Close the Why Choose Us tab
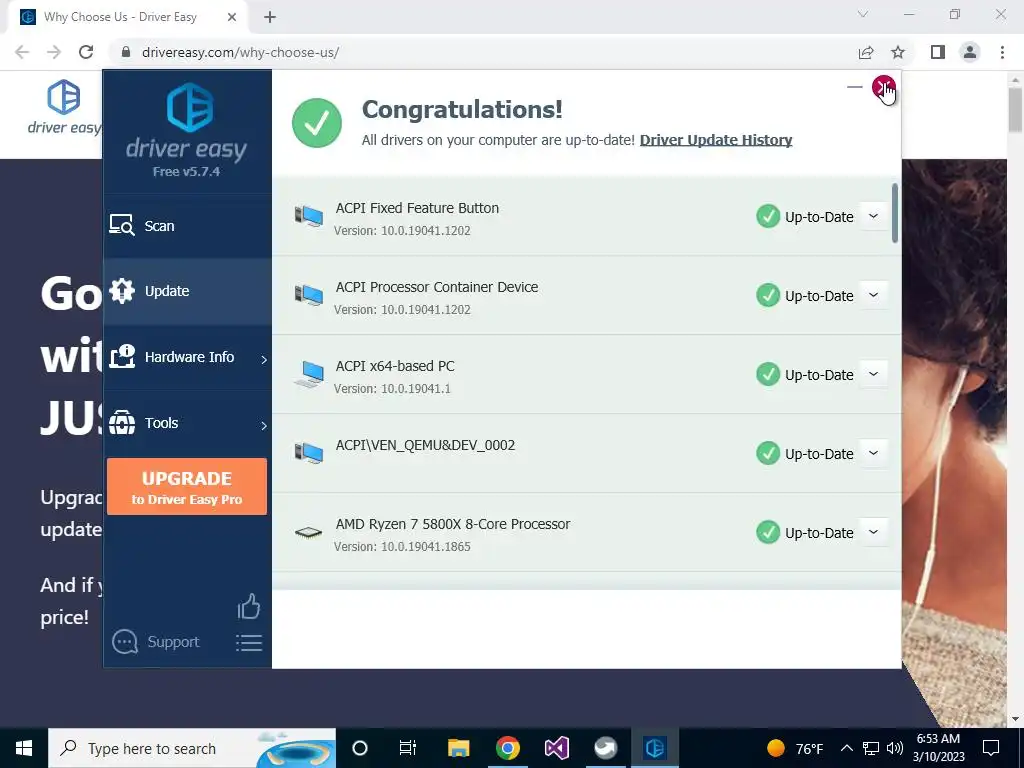 [x=232, y=18]
